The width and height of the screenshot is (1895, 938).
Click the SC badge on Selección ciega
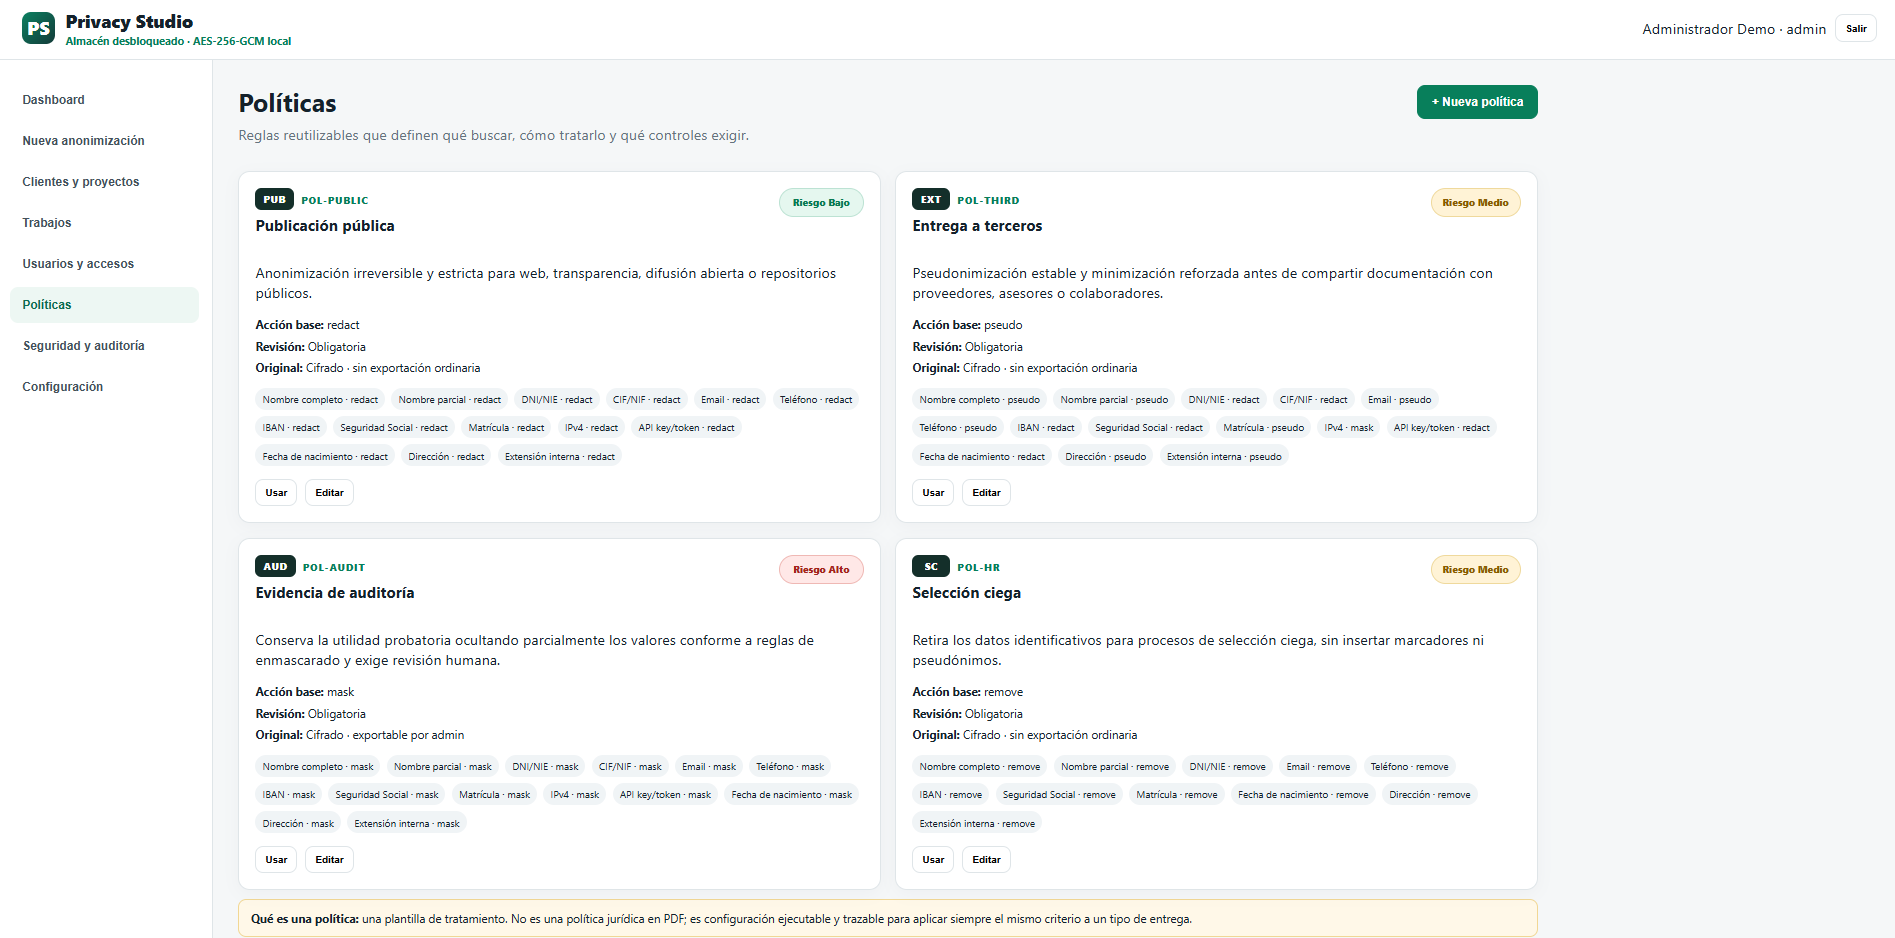point(931,566)
